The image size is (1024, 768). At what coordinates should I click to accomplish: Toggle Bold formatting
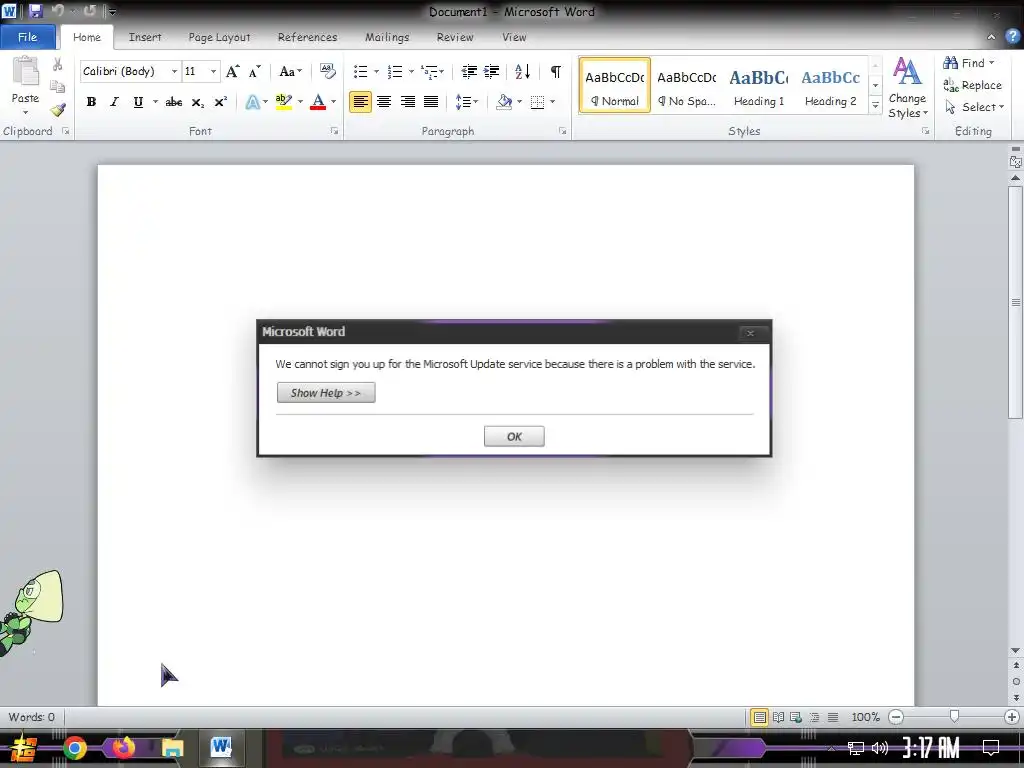[91, 102]
